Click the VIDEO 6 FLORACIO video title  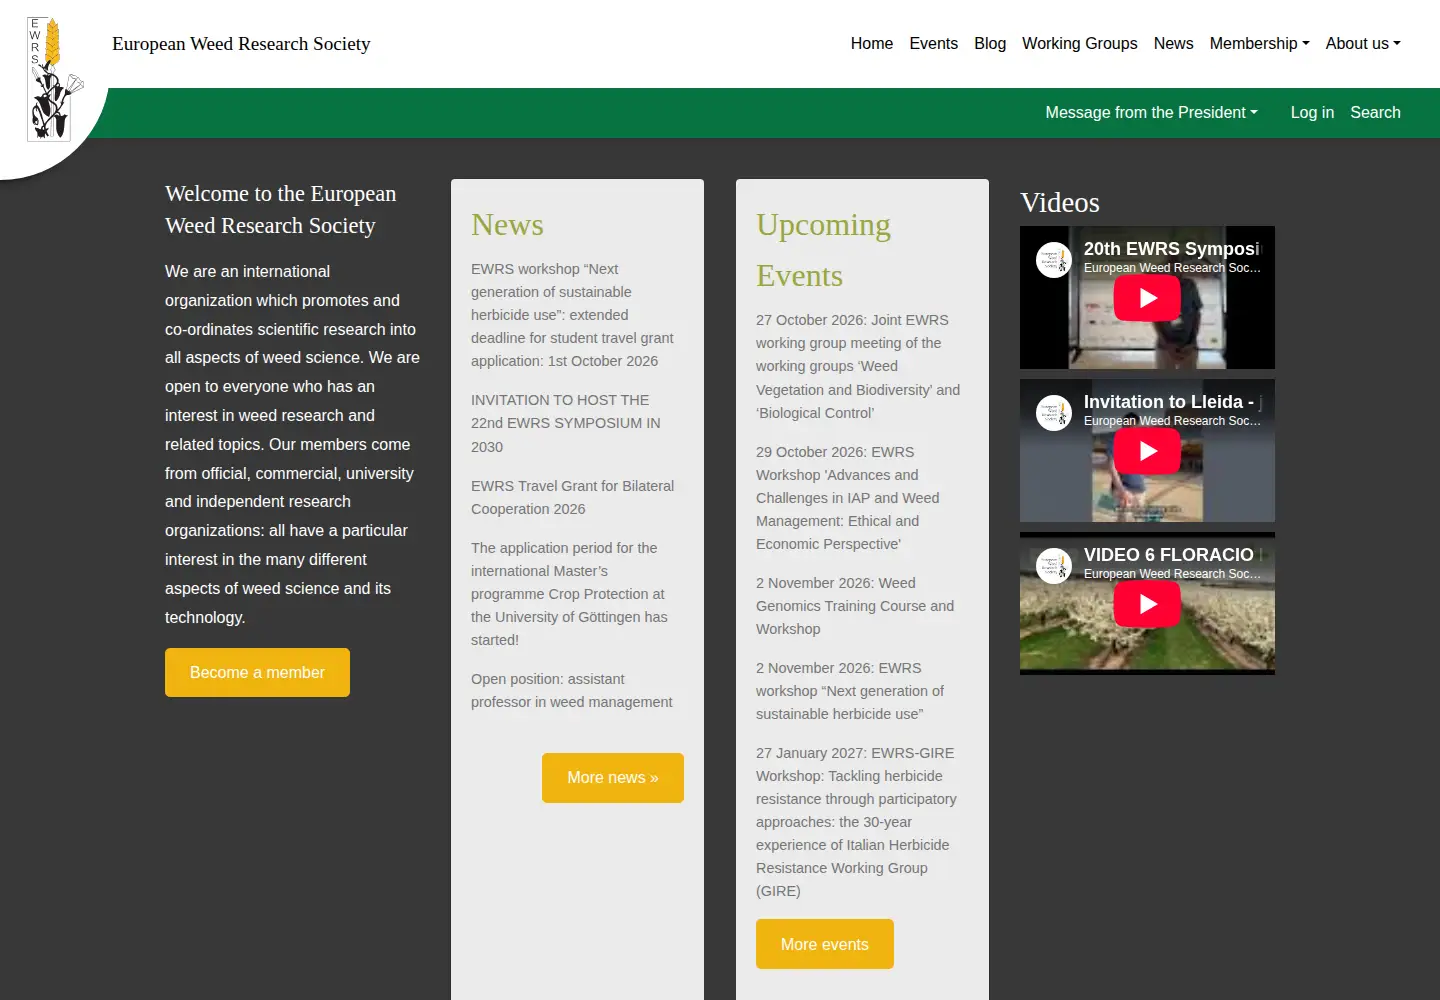pos(1170,555)
